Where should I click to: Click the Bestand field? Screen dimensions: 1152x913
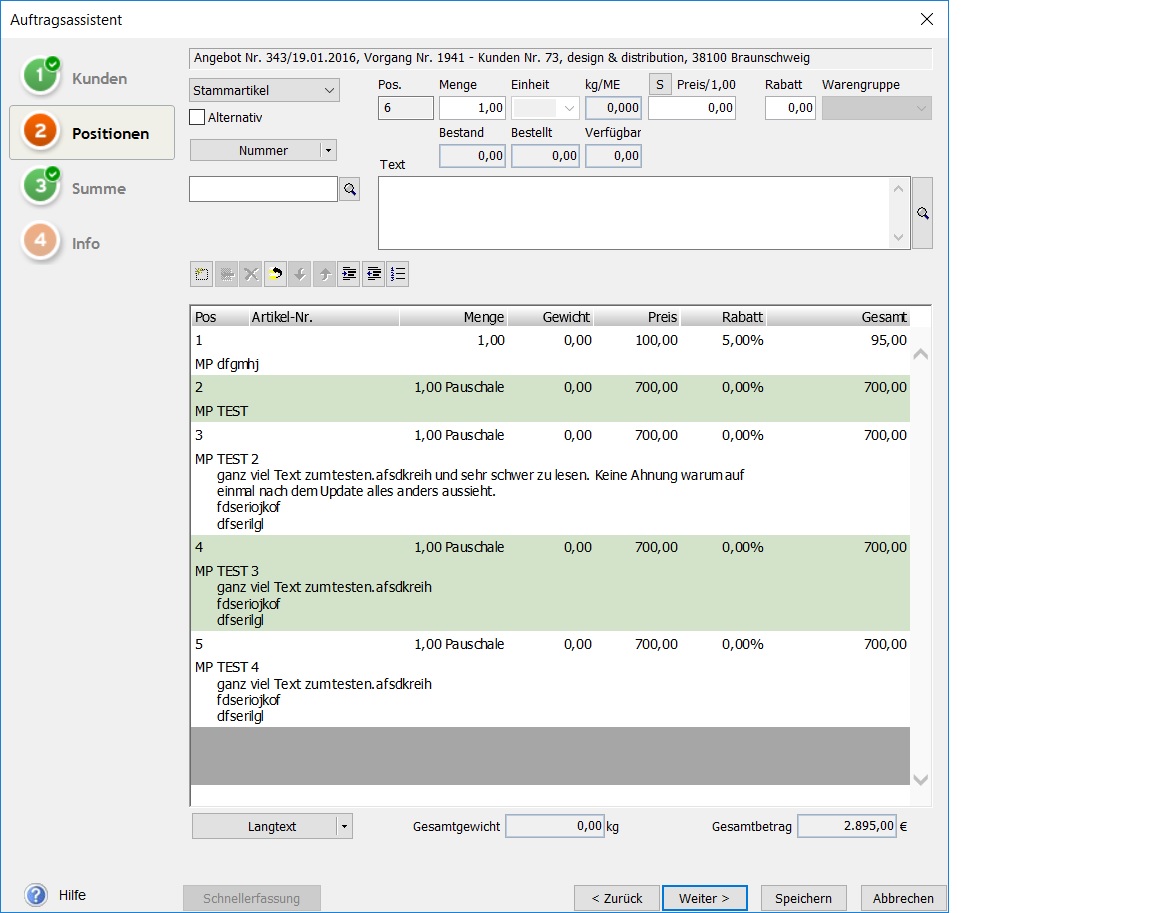pyautogui.click(x=472, y=156)
